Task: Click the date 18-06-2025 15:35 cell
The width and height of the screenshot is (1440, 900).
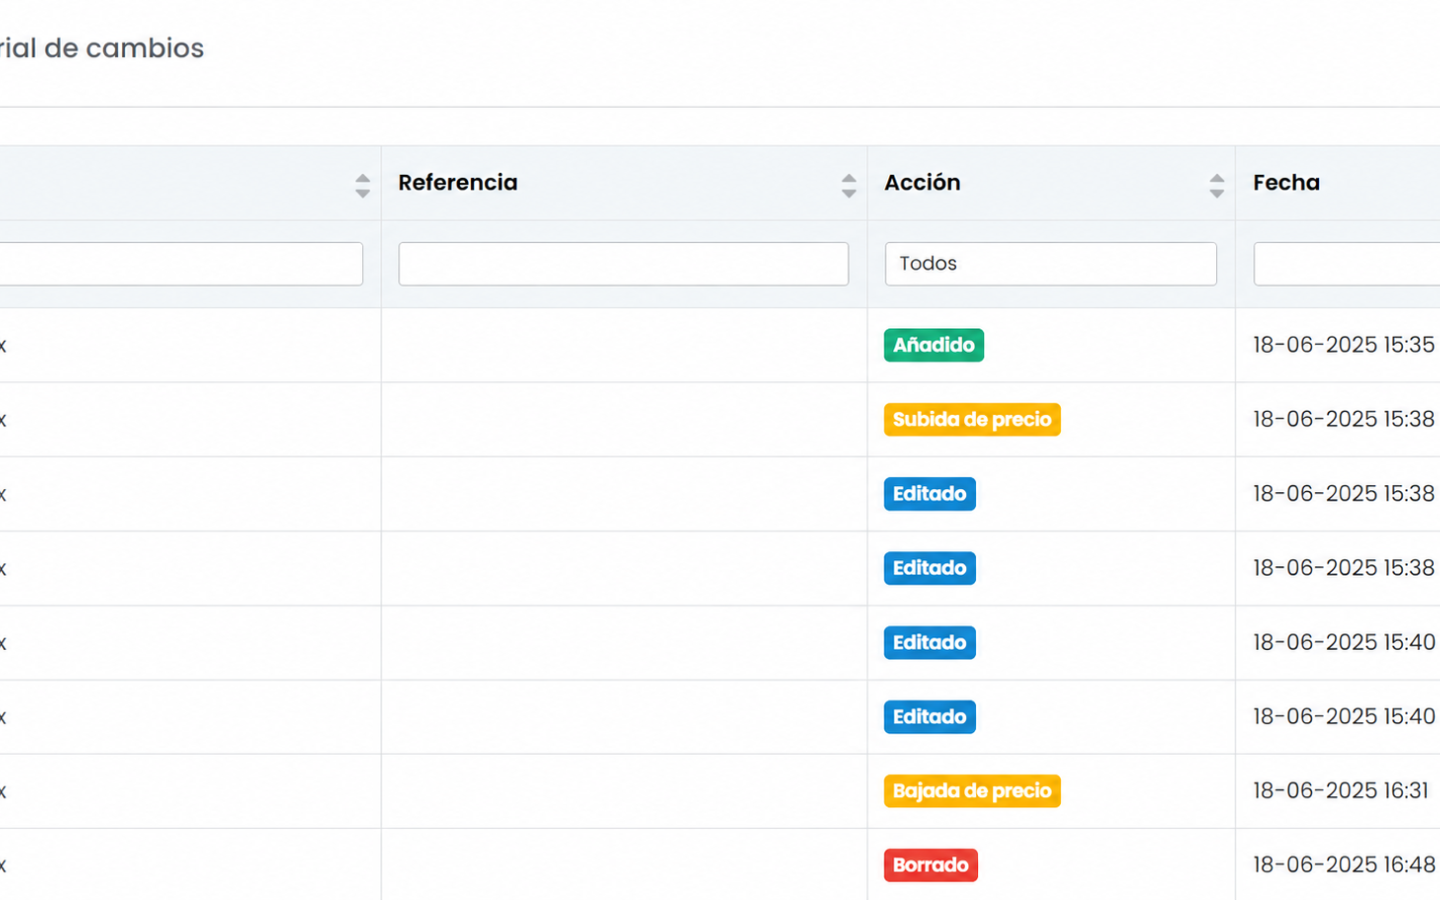Action: point(1344,345)
